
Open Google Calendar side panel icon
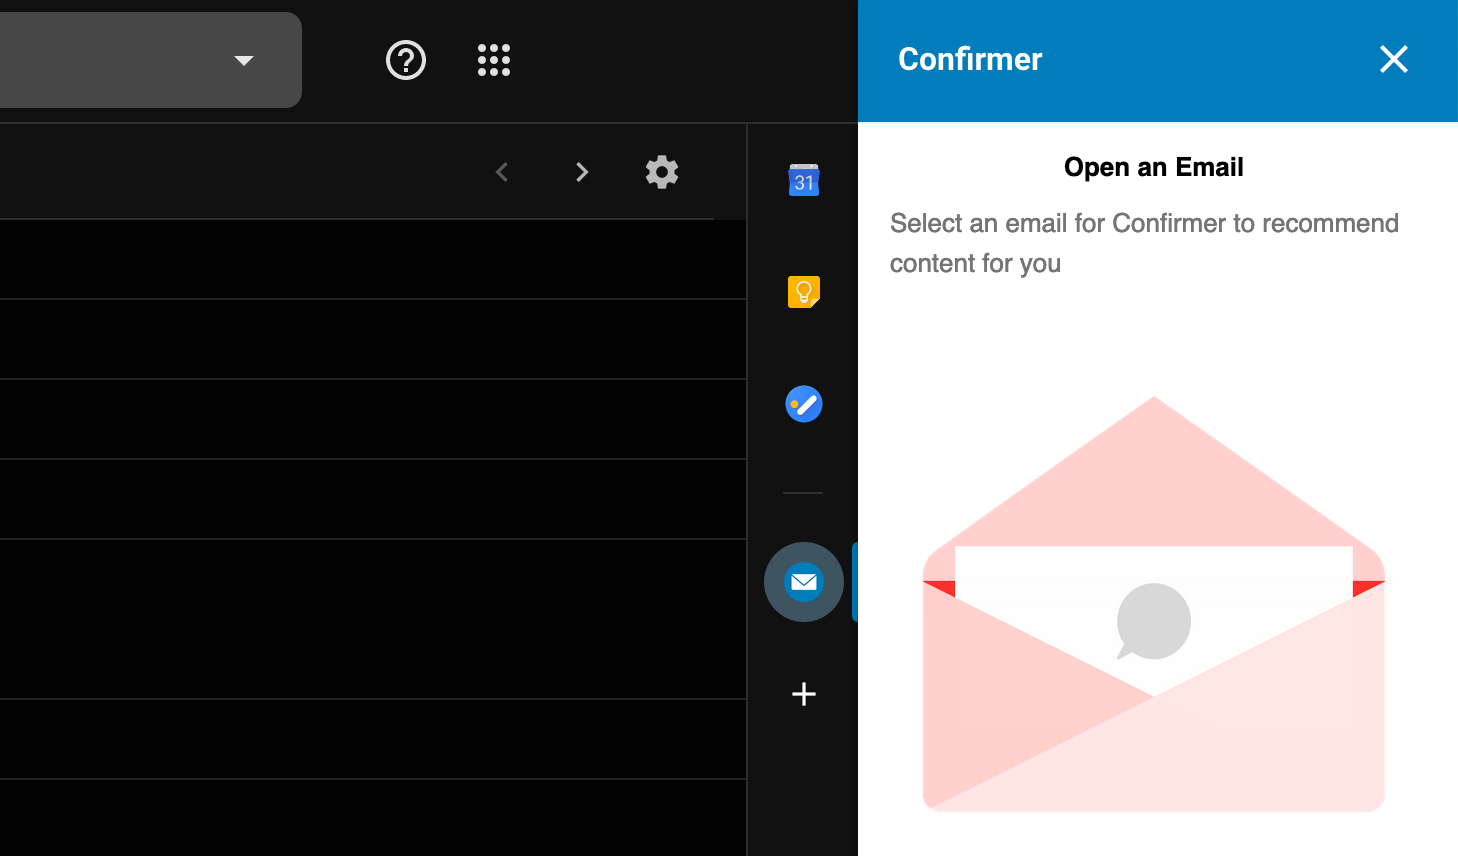click(x=804, y=180)
